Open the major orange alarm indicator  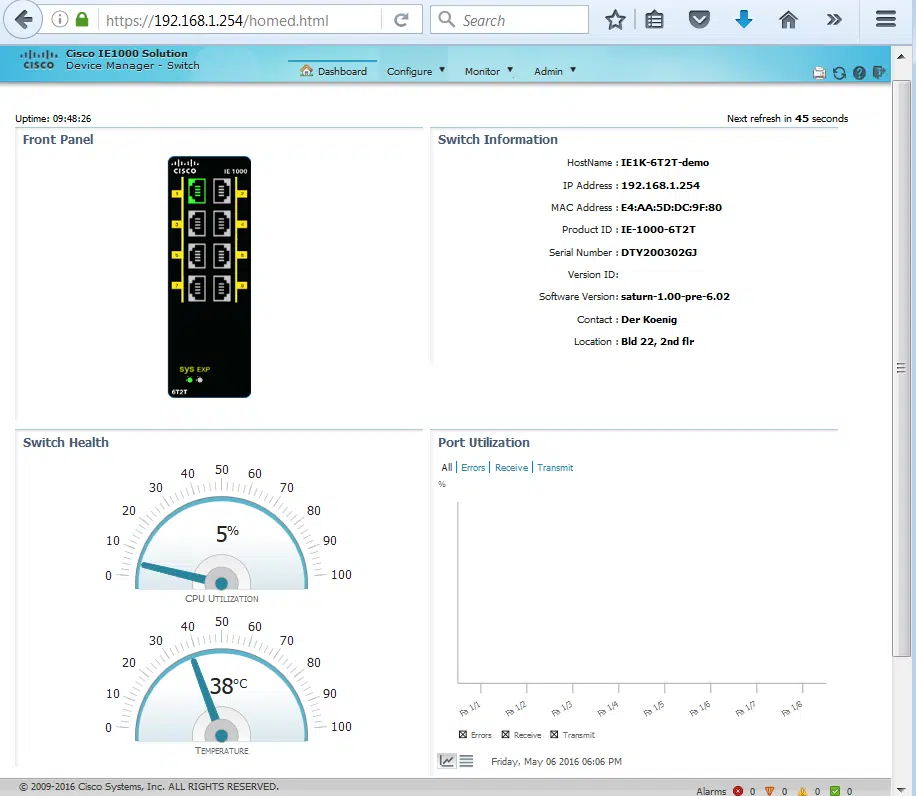[x=769, y=791]
